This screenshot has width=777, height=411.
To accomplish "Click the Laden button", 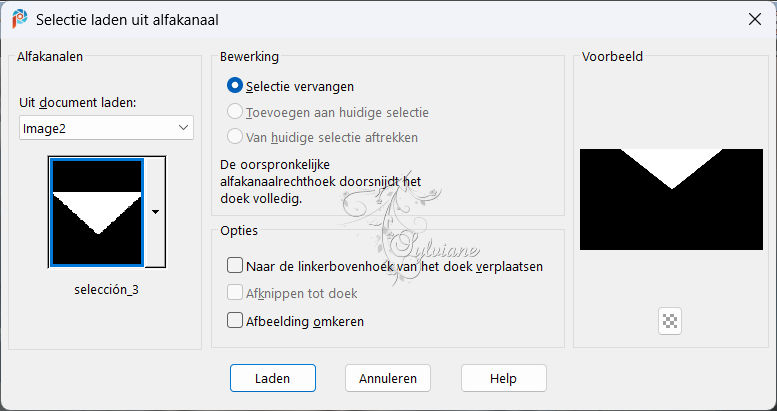I will click(x=273, y=378).
